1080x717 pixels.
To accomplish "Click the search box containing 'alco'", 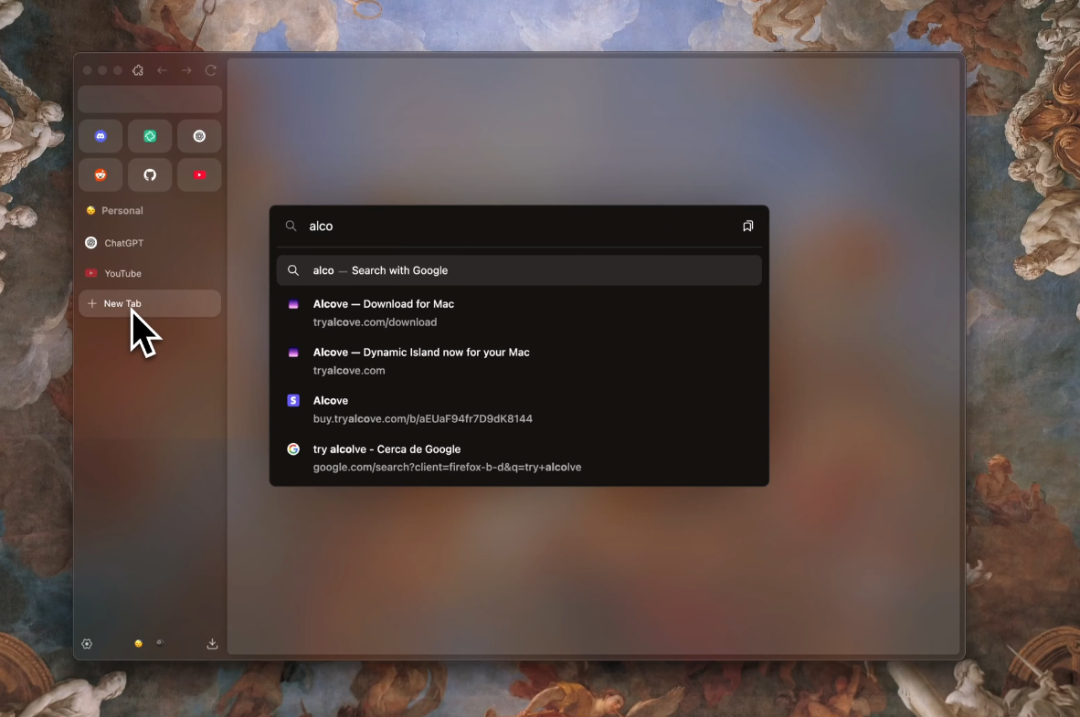I will coord(519,226).
